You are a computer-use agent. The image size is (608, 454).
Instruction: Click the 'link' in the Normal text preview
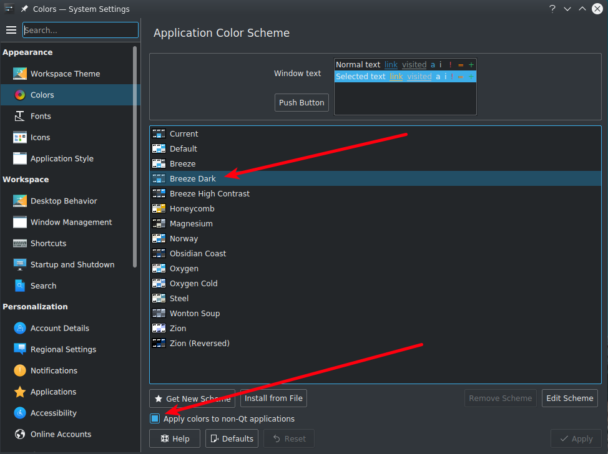[391, 65]
